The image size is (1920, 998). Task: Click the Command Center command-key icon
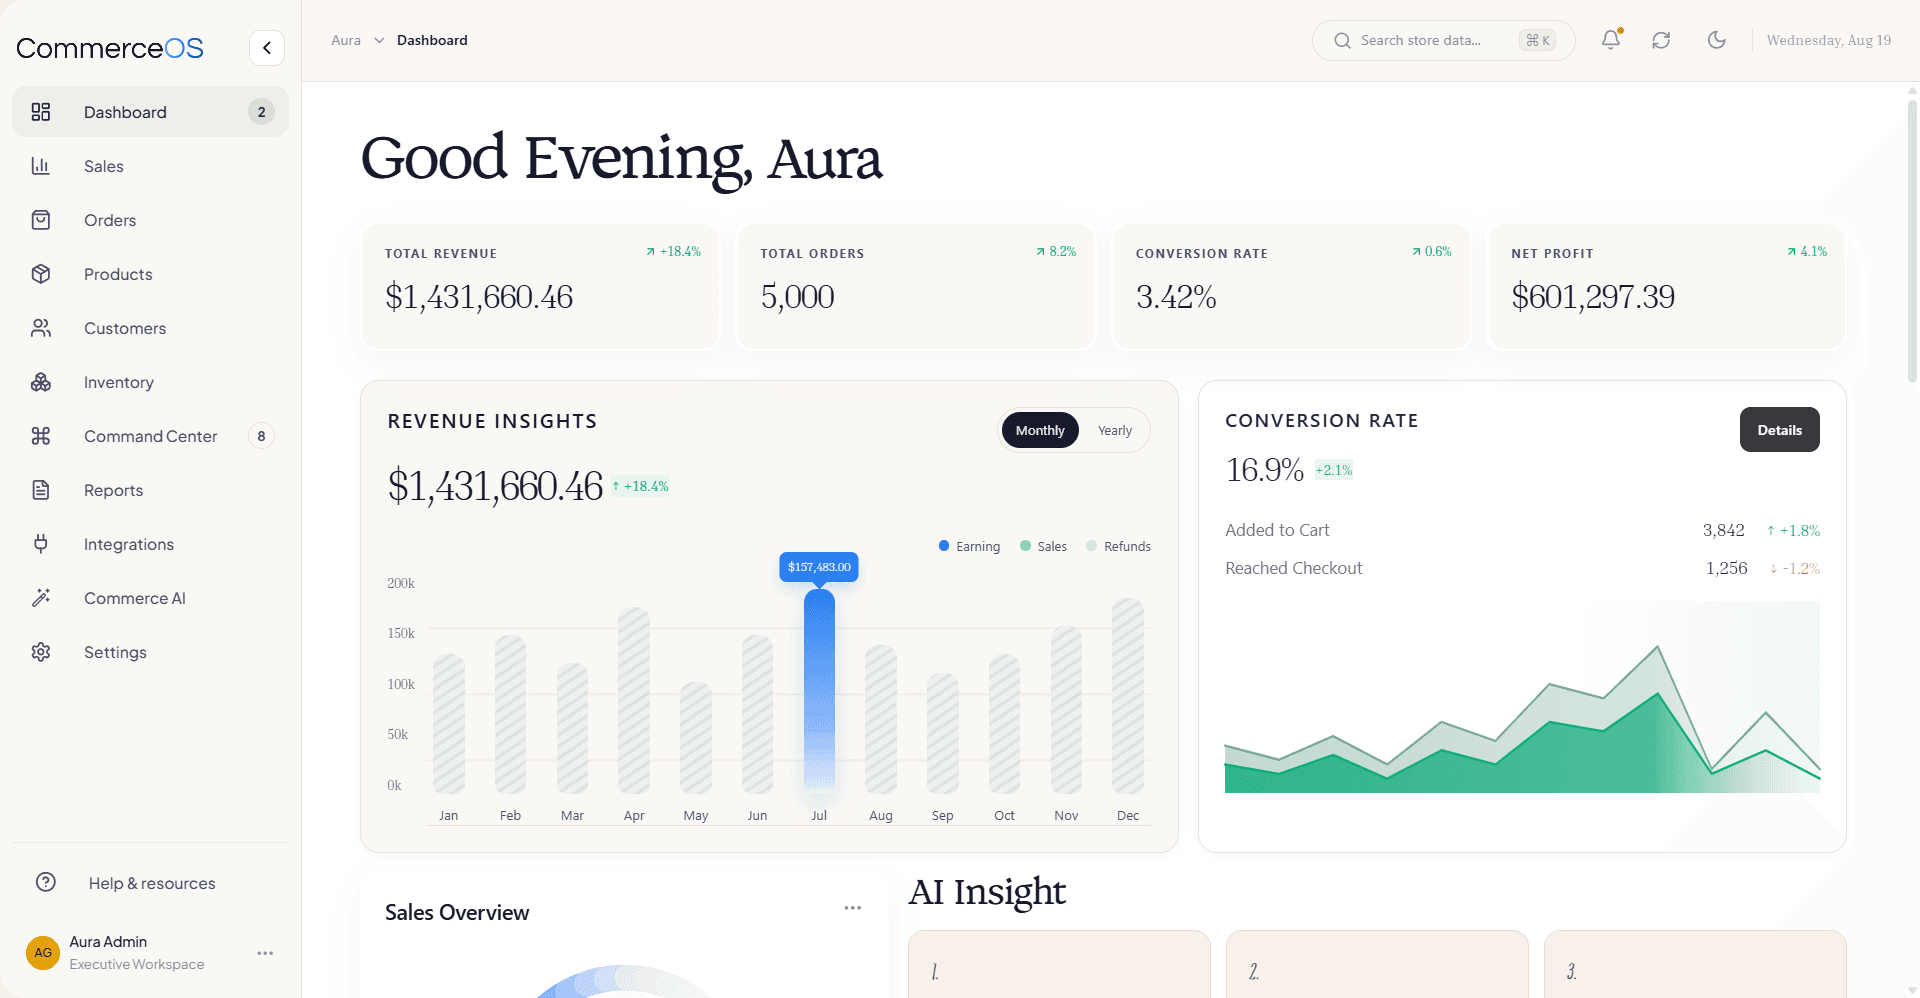click(41, 436)
